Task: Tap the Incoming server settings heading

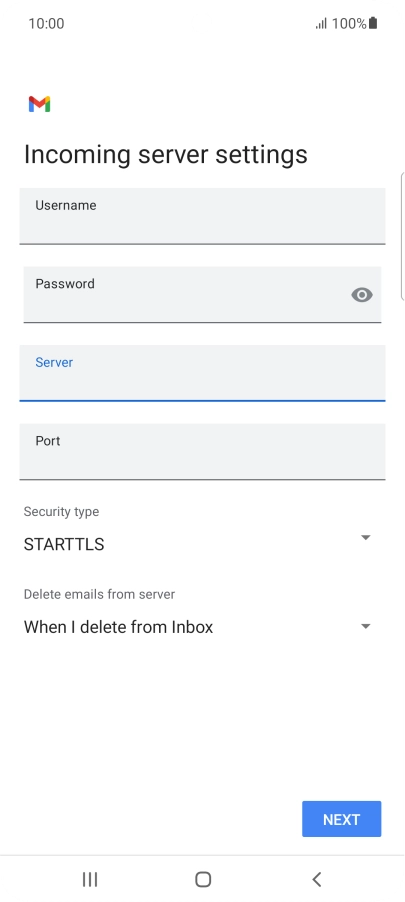Action: 166,155
